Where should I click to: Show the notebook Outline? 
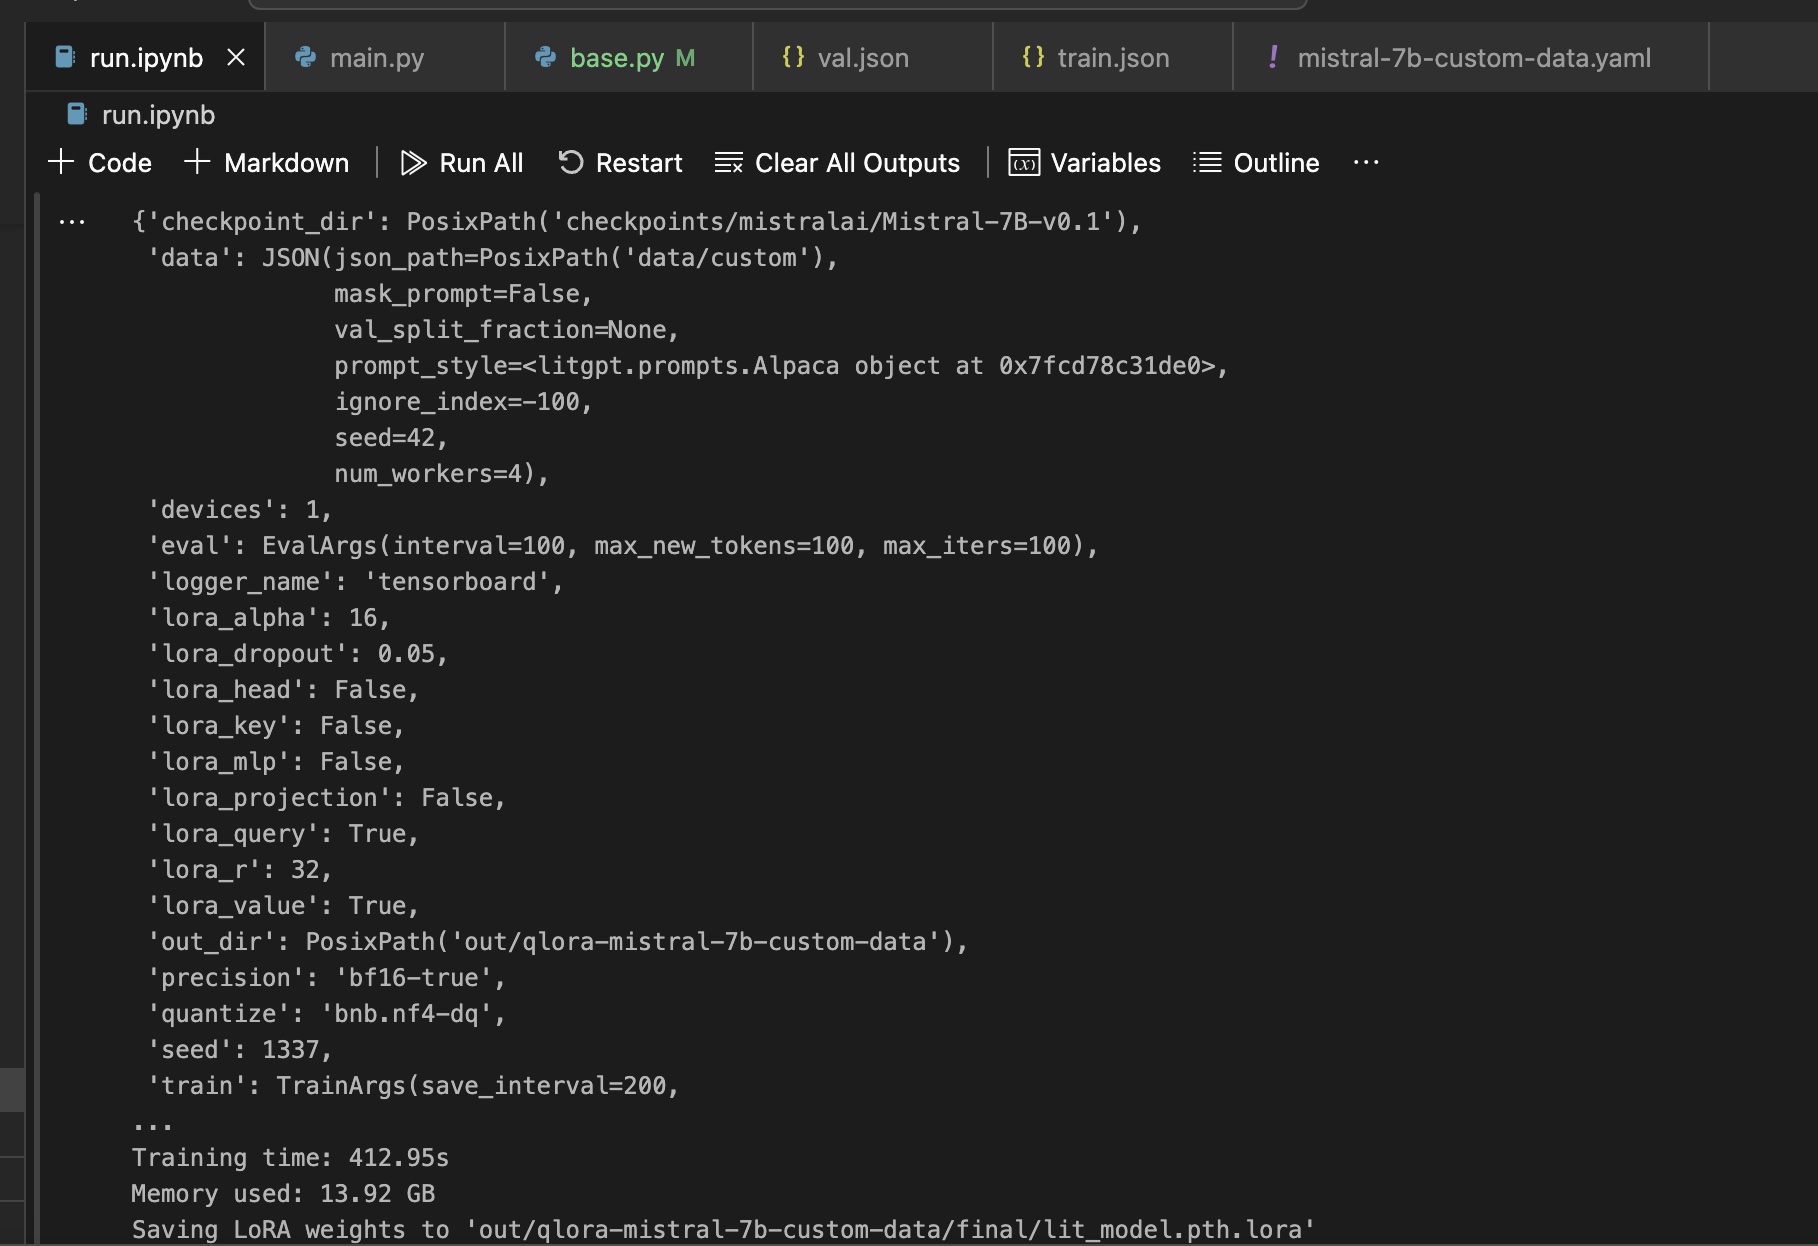[1256, 163]
